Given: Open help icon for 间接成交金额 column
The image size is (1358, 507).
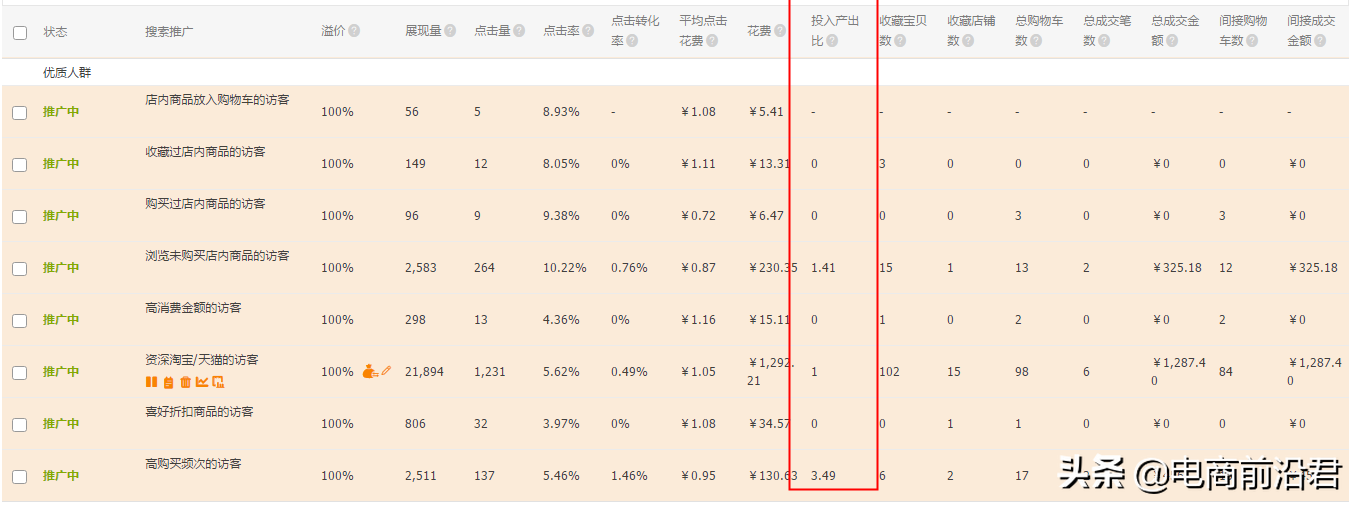Looking at the screenshot, I should 1320,41.
